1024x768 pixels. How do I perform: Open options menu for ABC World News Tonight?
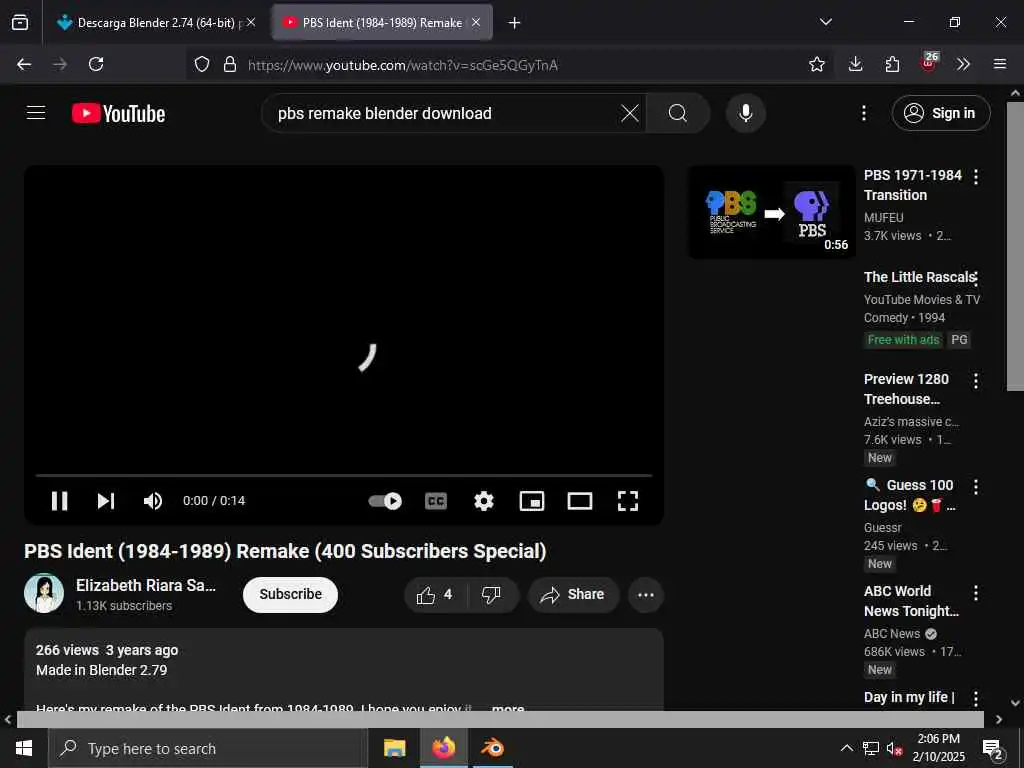(x=976, y=593)
